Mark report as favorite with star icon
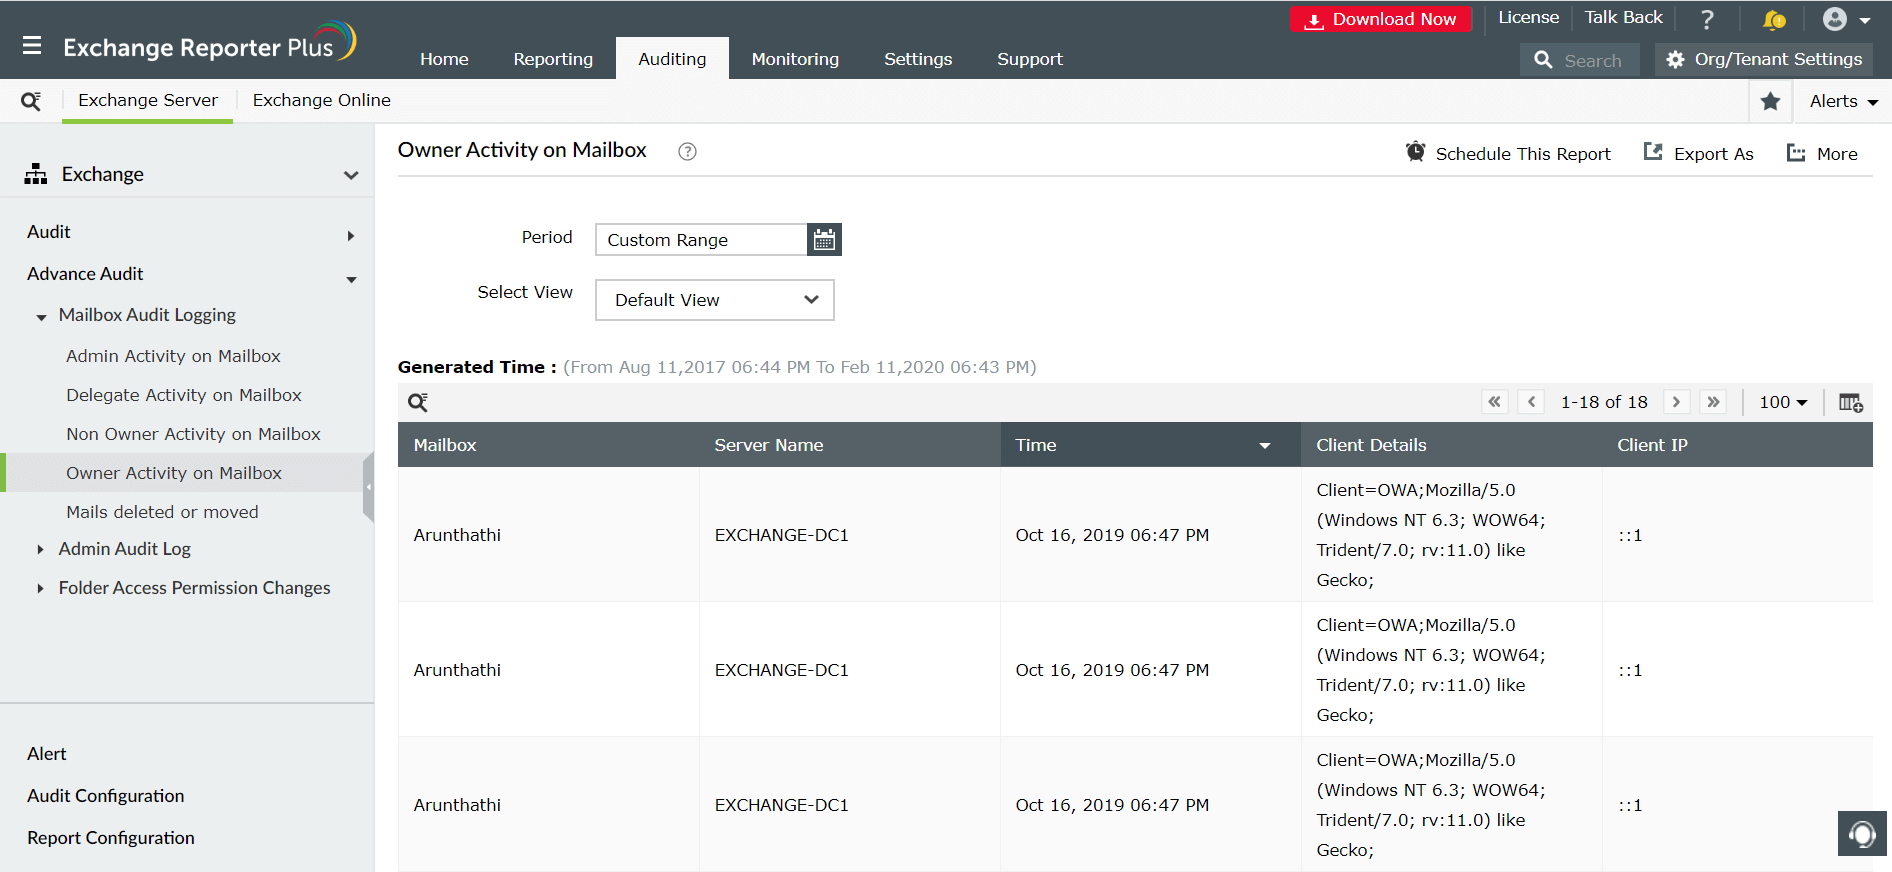The height and width of the screenshot is (872, 1892). click(1770, 101)
